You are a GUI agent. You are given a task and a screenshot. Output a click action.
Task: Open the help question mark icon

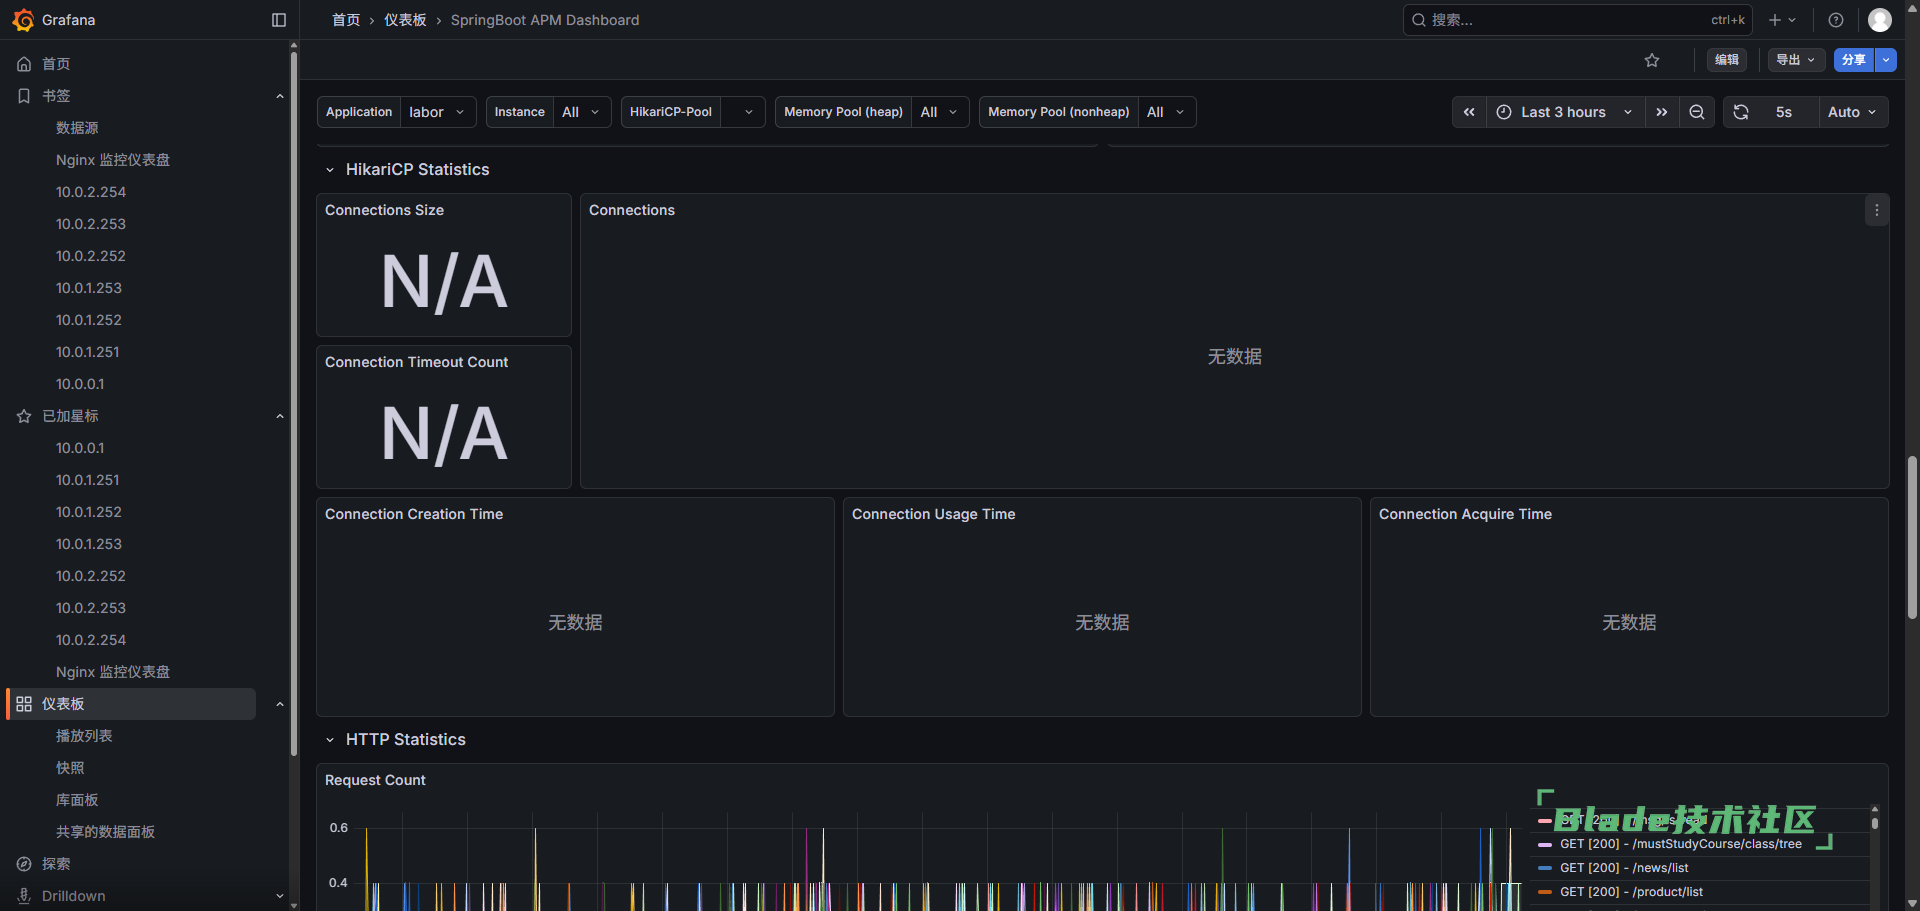tap(1836, 20)
